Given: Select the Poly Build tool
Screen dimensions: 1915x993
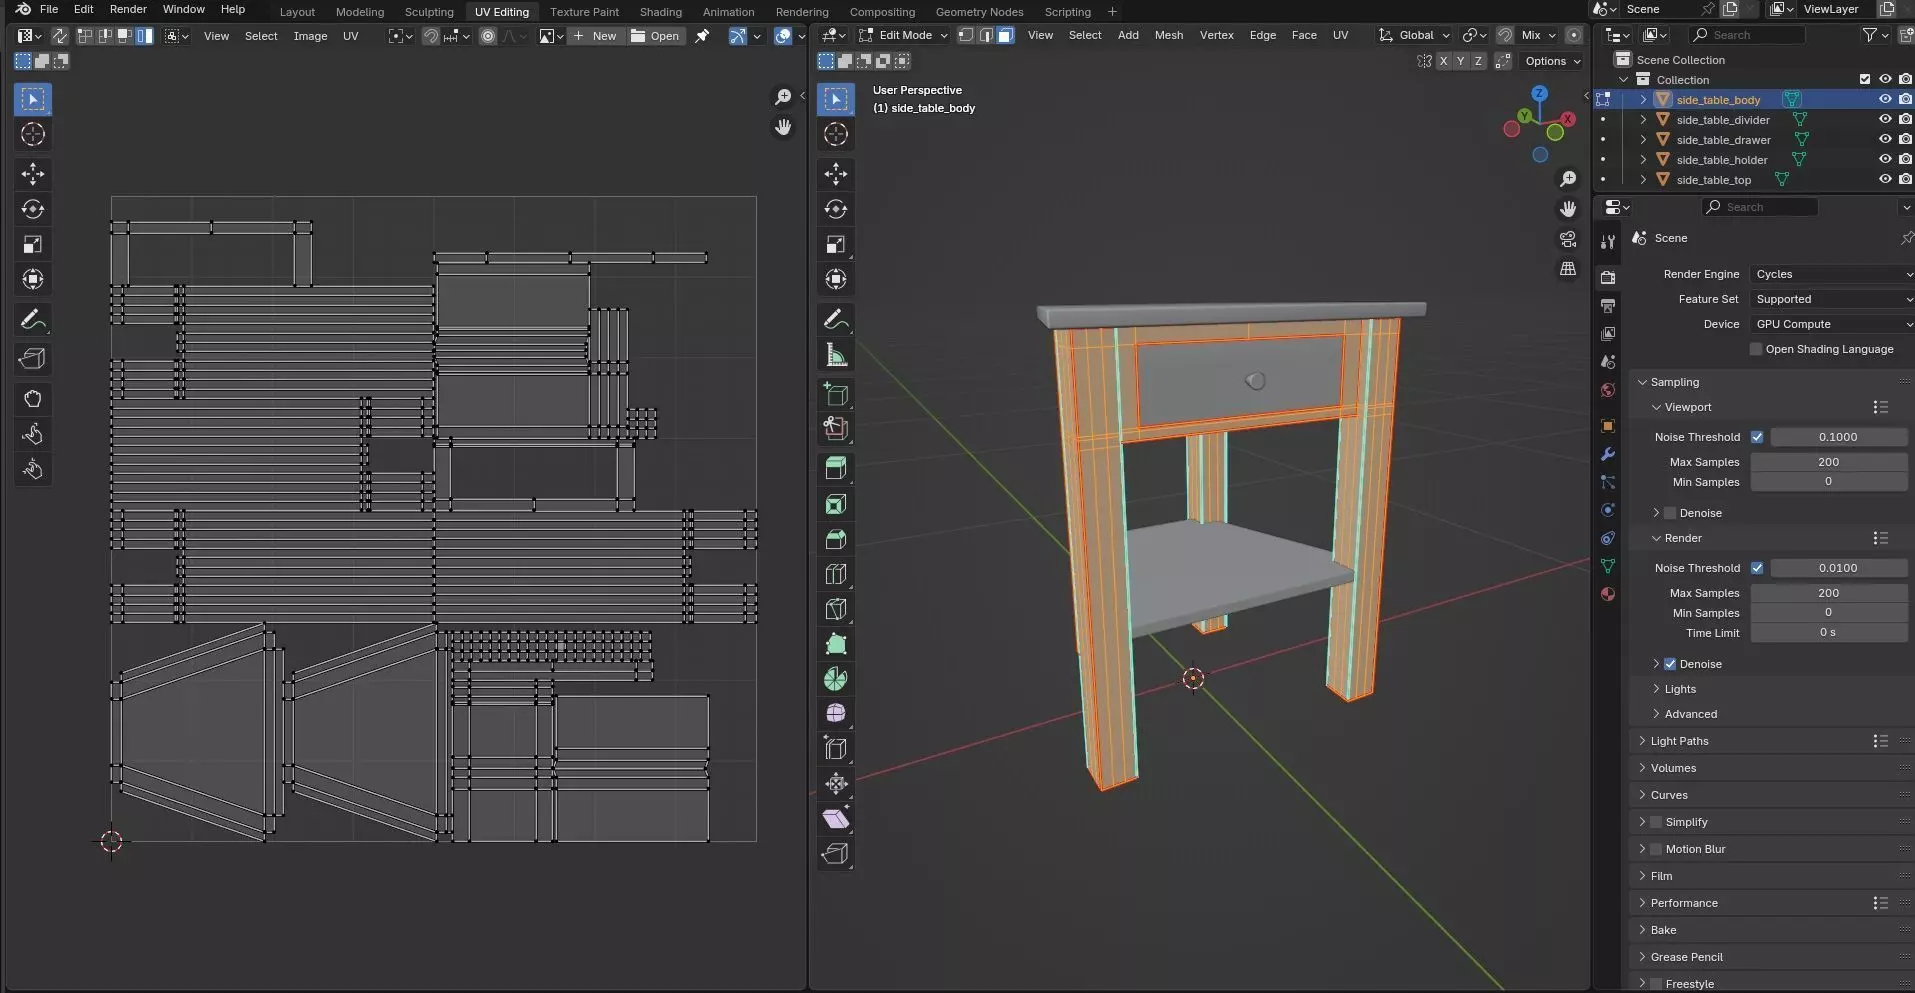Looking at the screenshot, I should [x=836, y=644].
